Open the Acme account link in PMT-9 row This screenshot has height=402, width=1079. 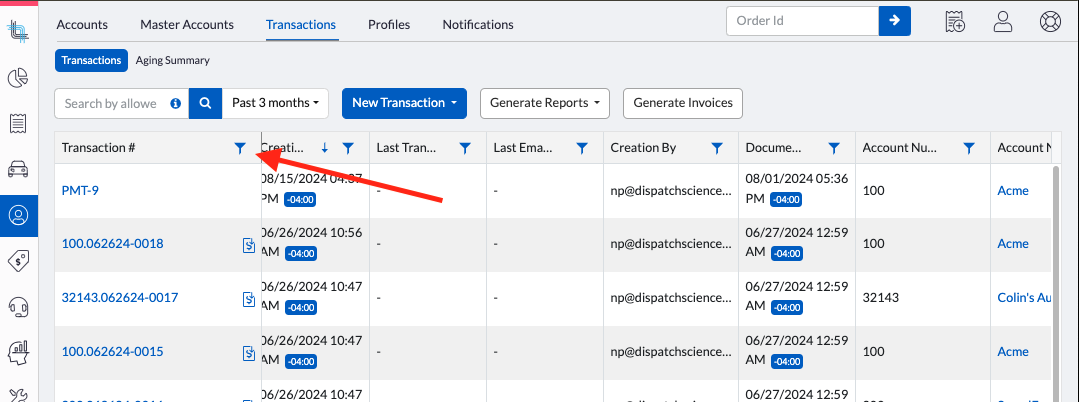pyautogui.click(x=1013, y=191)
